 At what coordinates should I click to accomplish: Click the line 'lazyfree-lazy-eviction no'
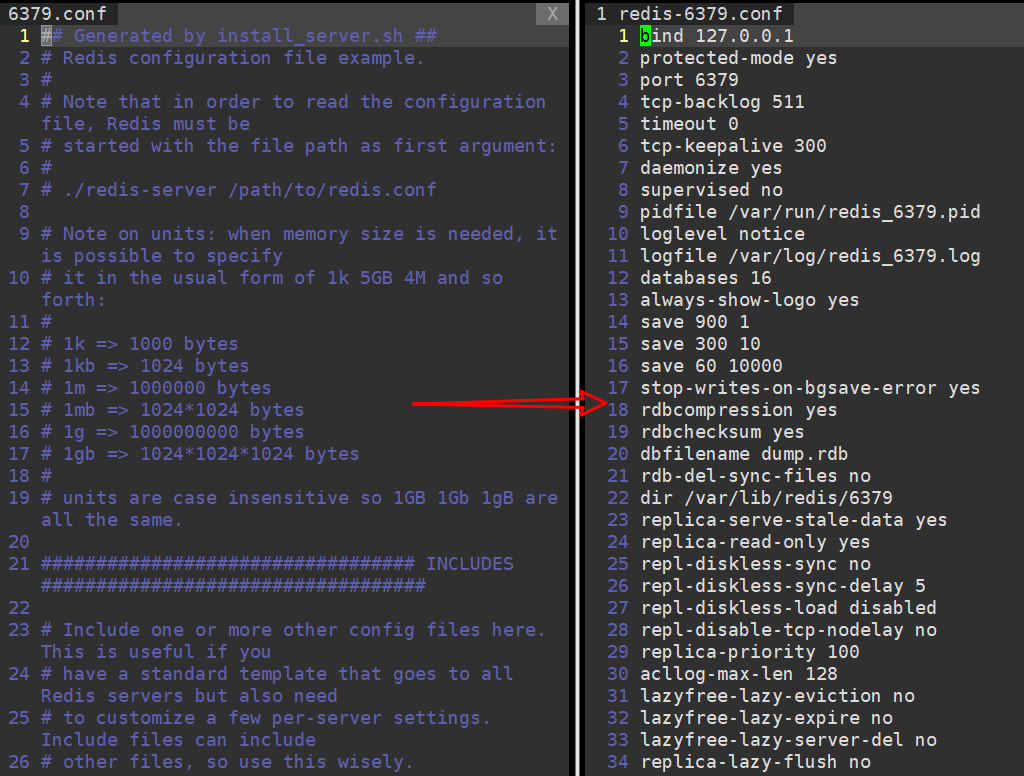777,696
